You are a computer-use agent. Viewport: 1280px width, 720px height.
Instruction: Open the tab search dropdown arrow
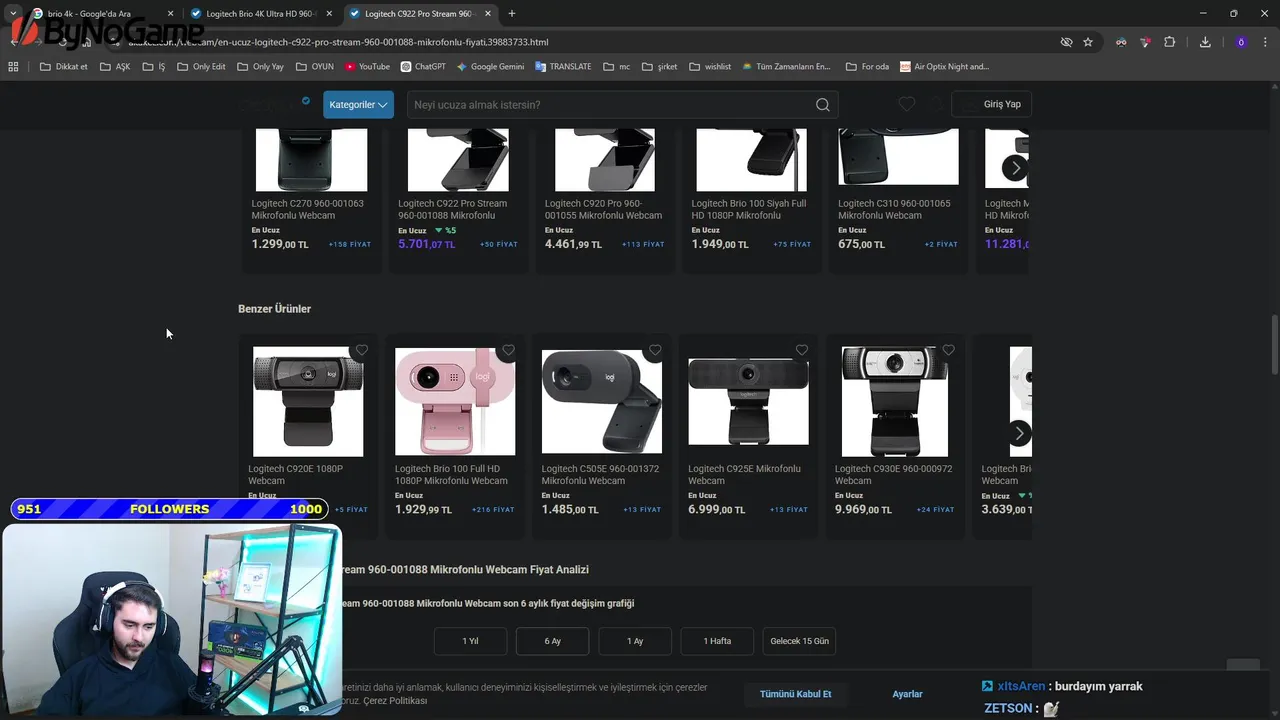point(13,14)
